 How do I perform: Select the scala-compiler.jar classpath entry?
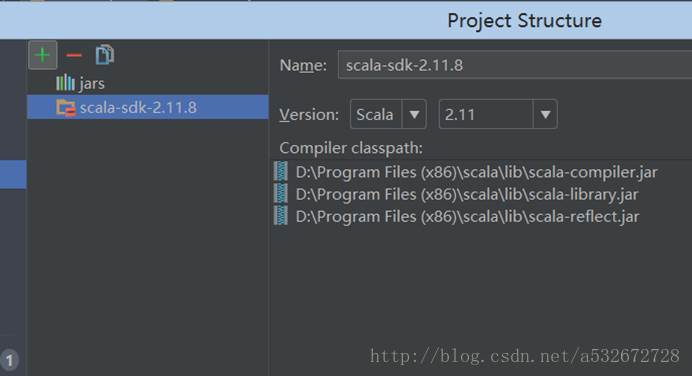[x=477, y=172]
